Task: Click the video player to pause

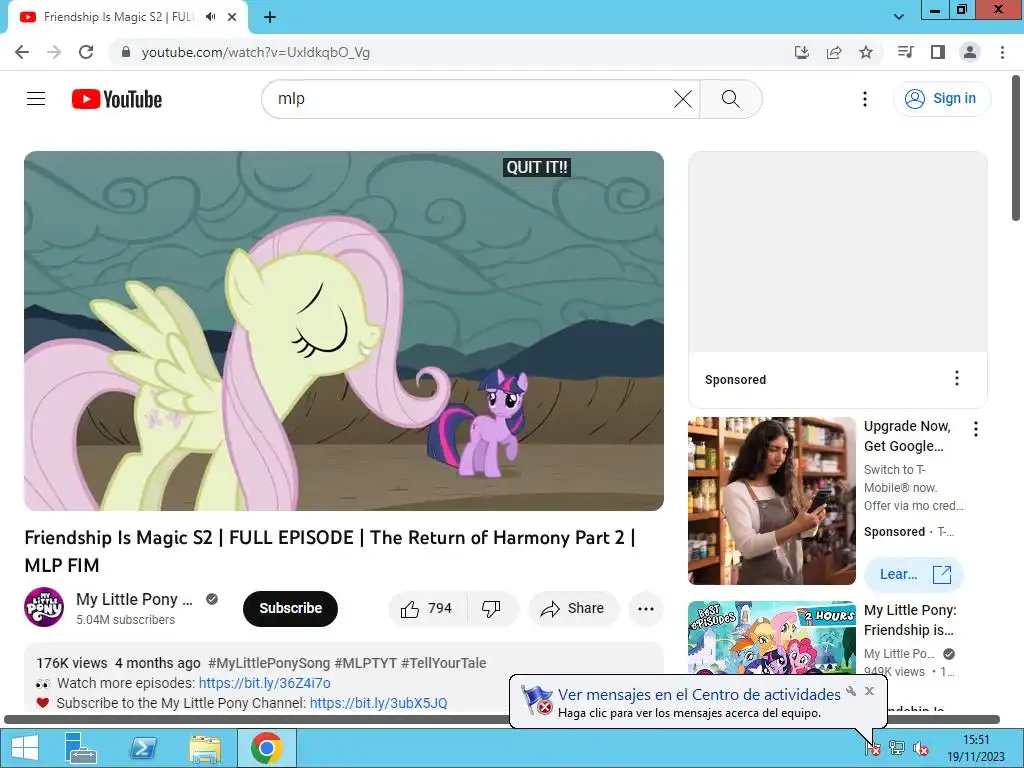Action: (x=344, y=330)
